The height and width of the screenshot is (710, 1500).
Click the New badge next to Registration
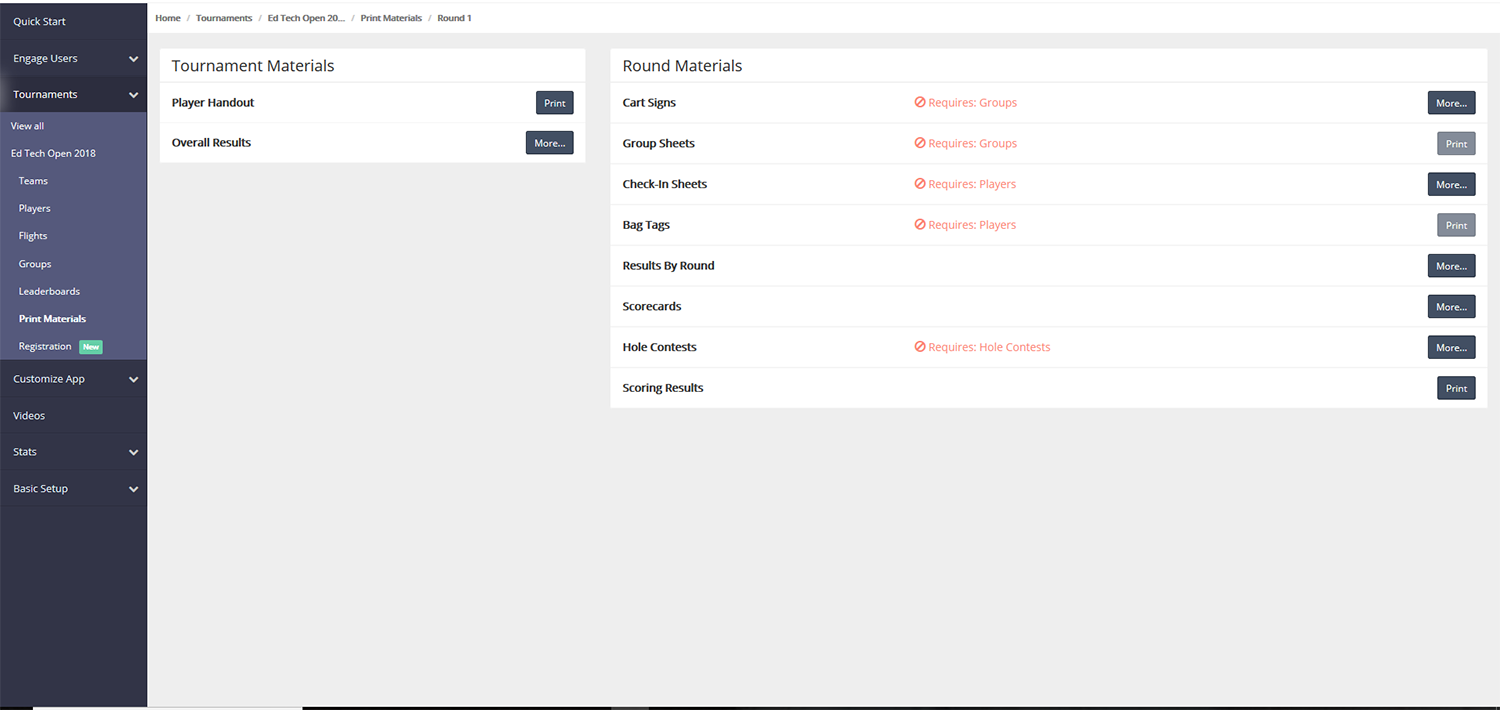(x=91, y=347)
